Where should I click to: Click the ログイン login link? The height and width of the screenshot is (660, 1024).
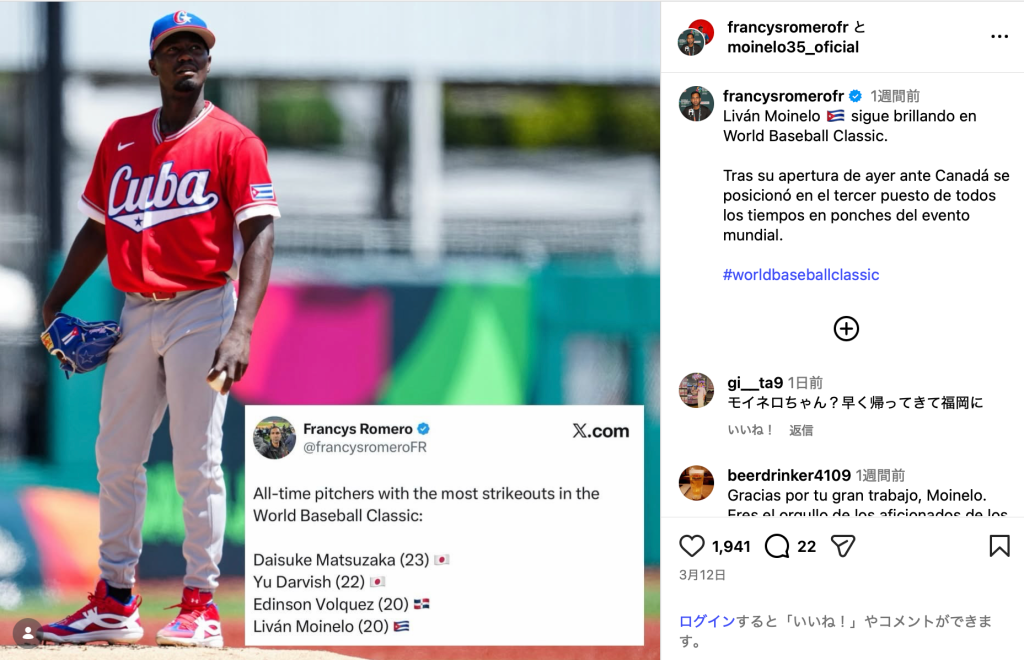(x=707, y=621)
